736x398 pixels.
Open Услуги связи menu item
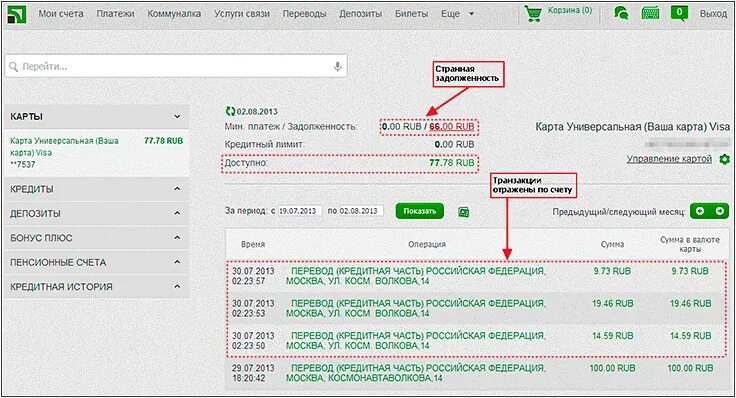coord(242,14)
